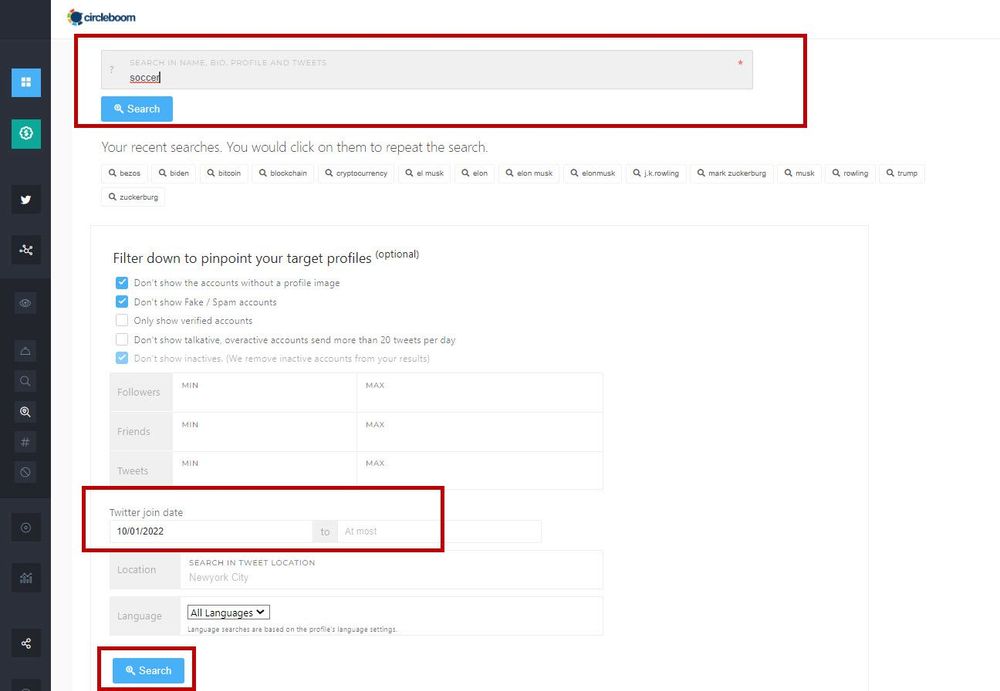Select the eye icon in the sidebar
Image resolution: width=1000 pixels, height=691 pixels.
click(25, 302)
